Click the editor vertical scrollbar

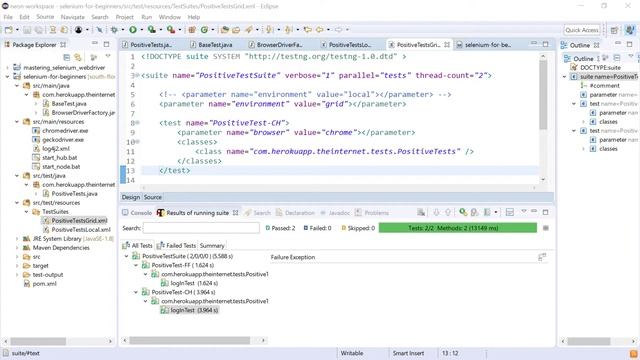pos(543,95)
